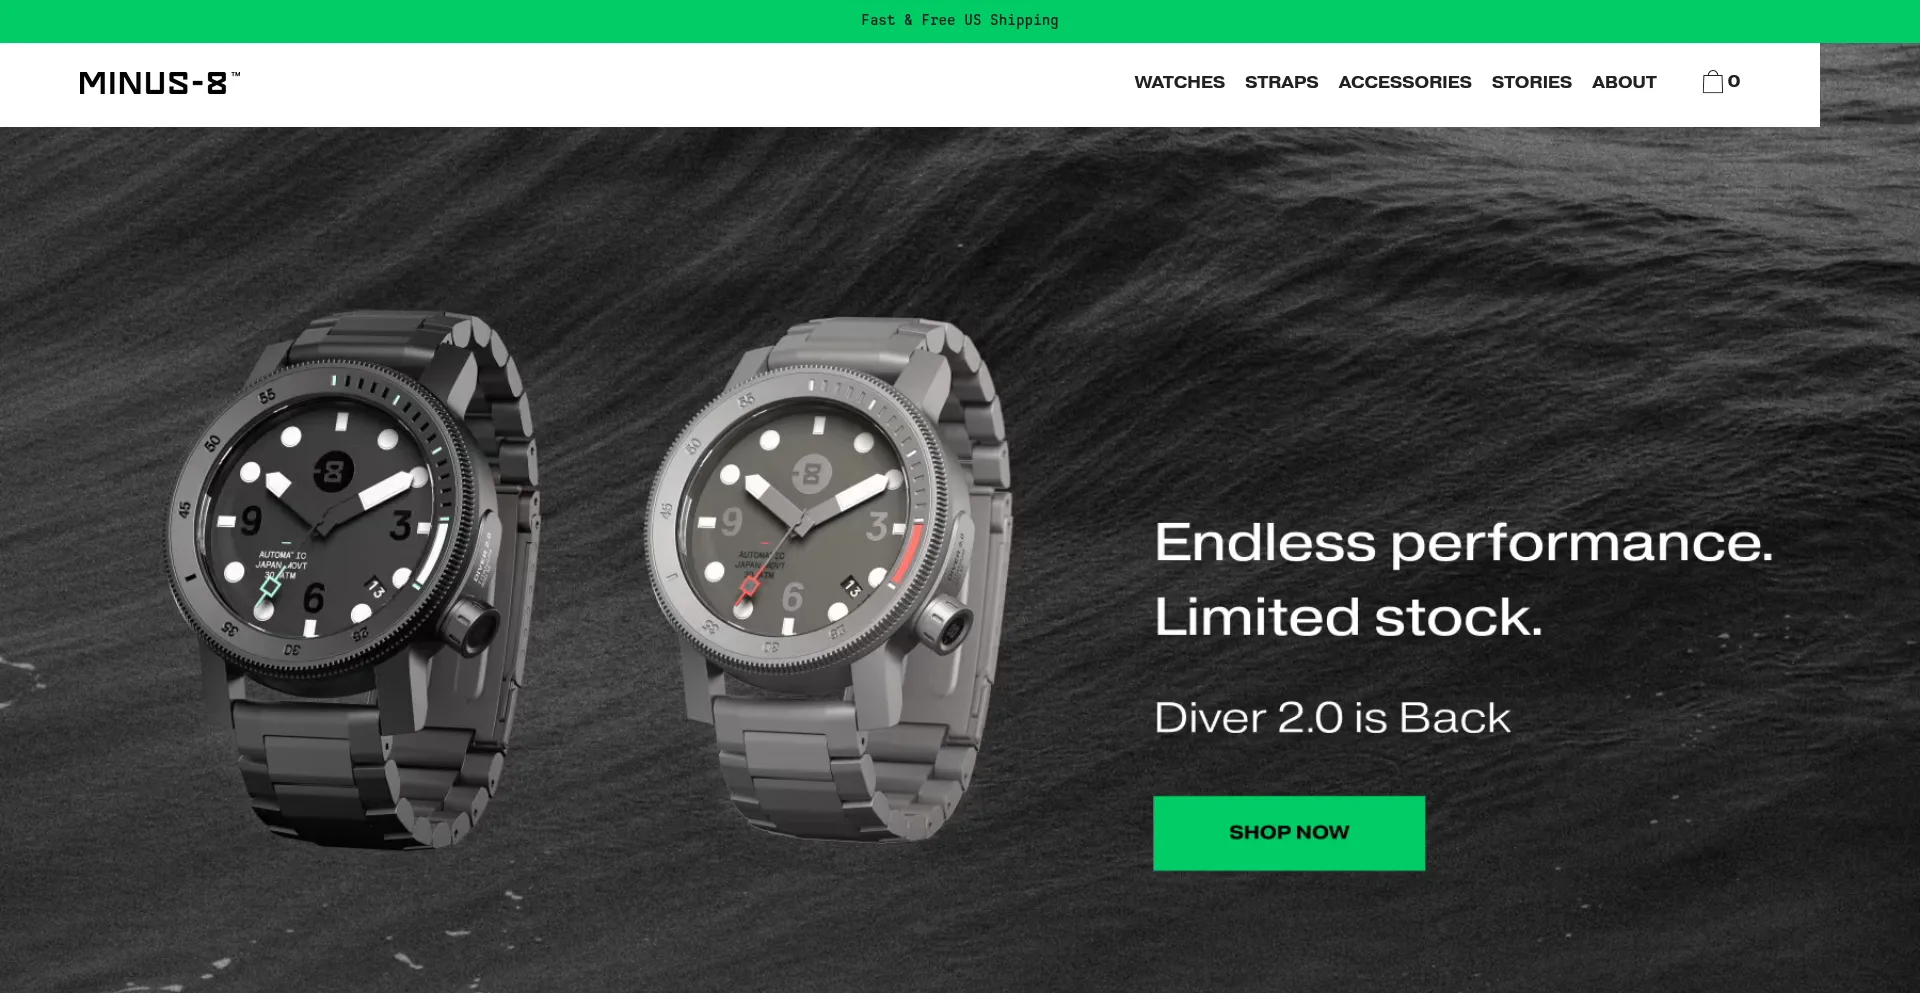Open the STRAPS menu item
Image resolution: width=1920 pixels, height=993 pixels.
pos(1281,82)
